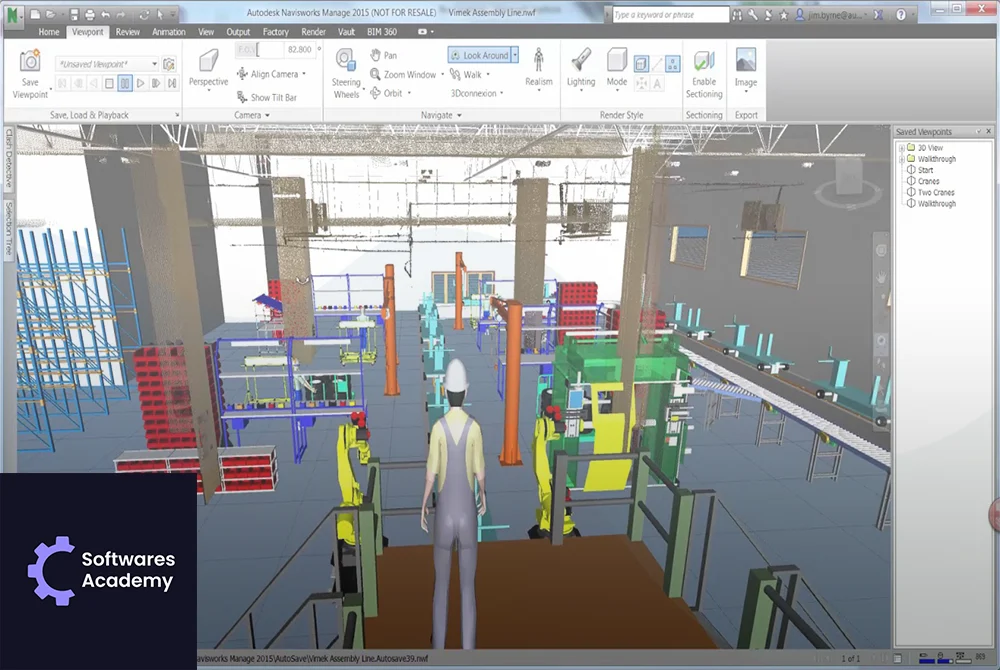Click the Save Viewpoint camera icon
1000x670 pixels.
click(x=29, y=62)
